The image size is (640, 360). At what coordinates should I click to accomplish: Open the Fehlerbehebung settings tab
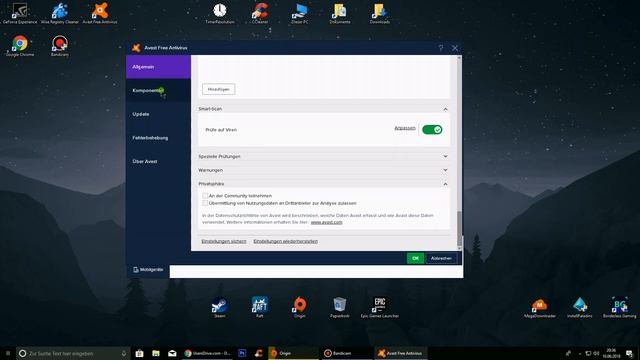(158, 138)
